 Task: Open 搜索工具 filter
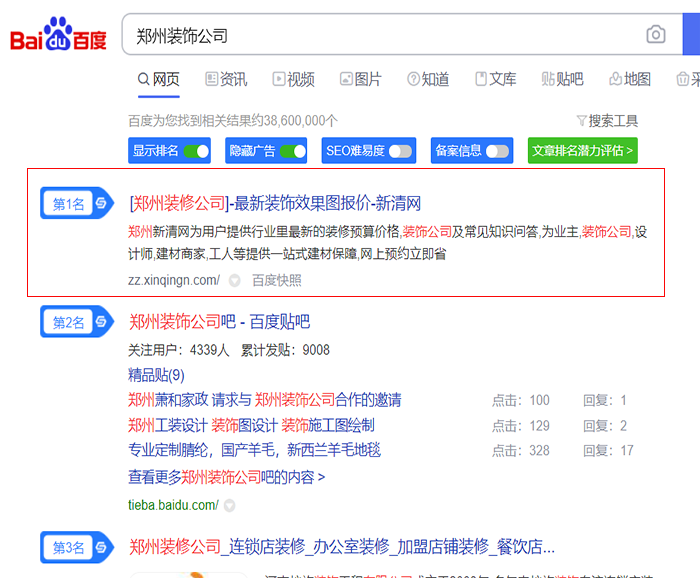[607, 121]
